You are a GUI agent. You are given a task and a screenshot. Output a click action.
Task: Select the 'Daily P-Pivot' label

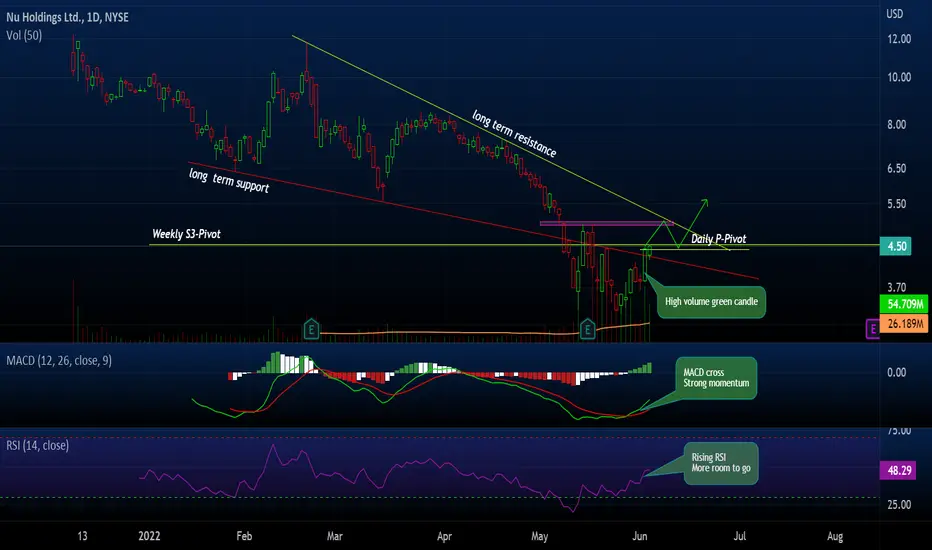[x=718, y=238]
